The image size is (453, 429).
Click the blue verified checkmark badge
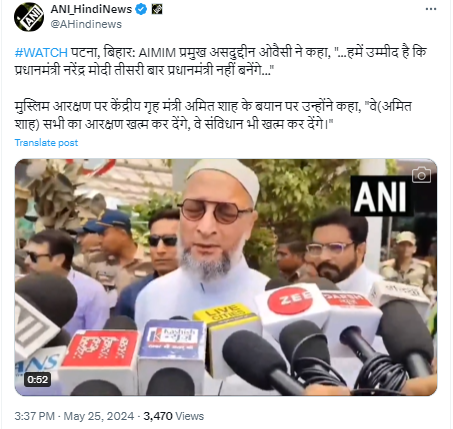[141, 9]
